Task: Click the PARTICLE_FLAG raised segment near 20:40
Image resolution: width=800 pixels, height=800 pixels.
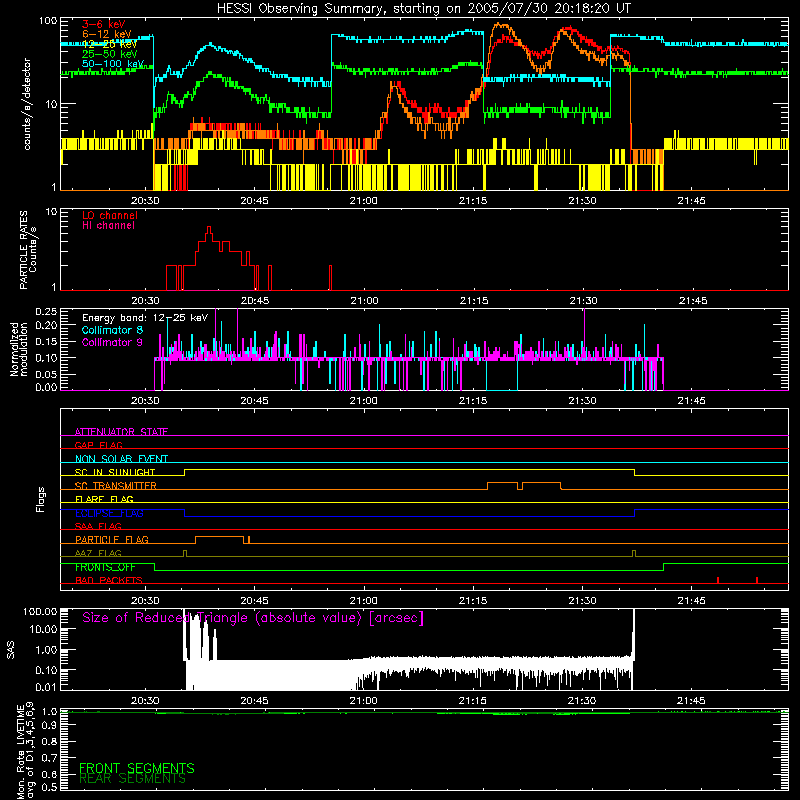Action: point(220,540)
